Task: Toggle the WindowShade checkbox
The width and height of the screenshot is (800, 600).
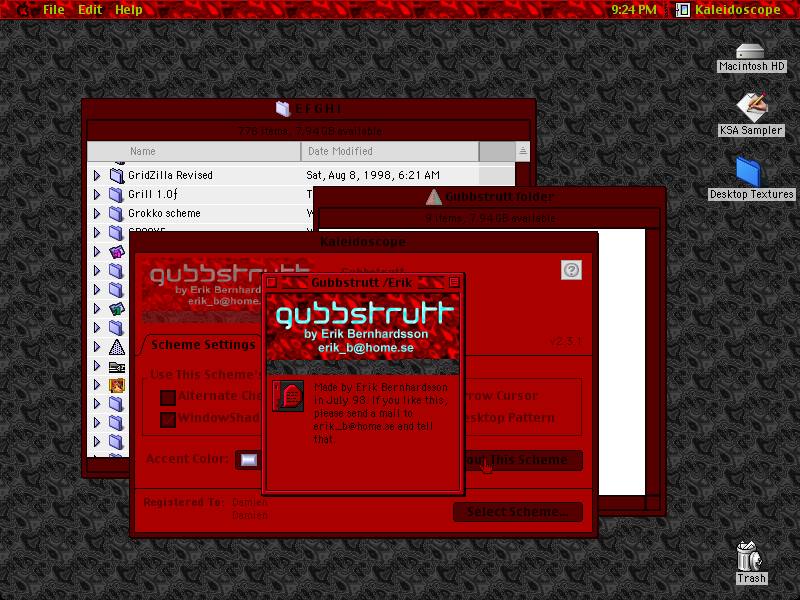Action: [168, 419]
